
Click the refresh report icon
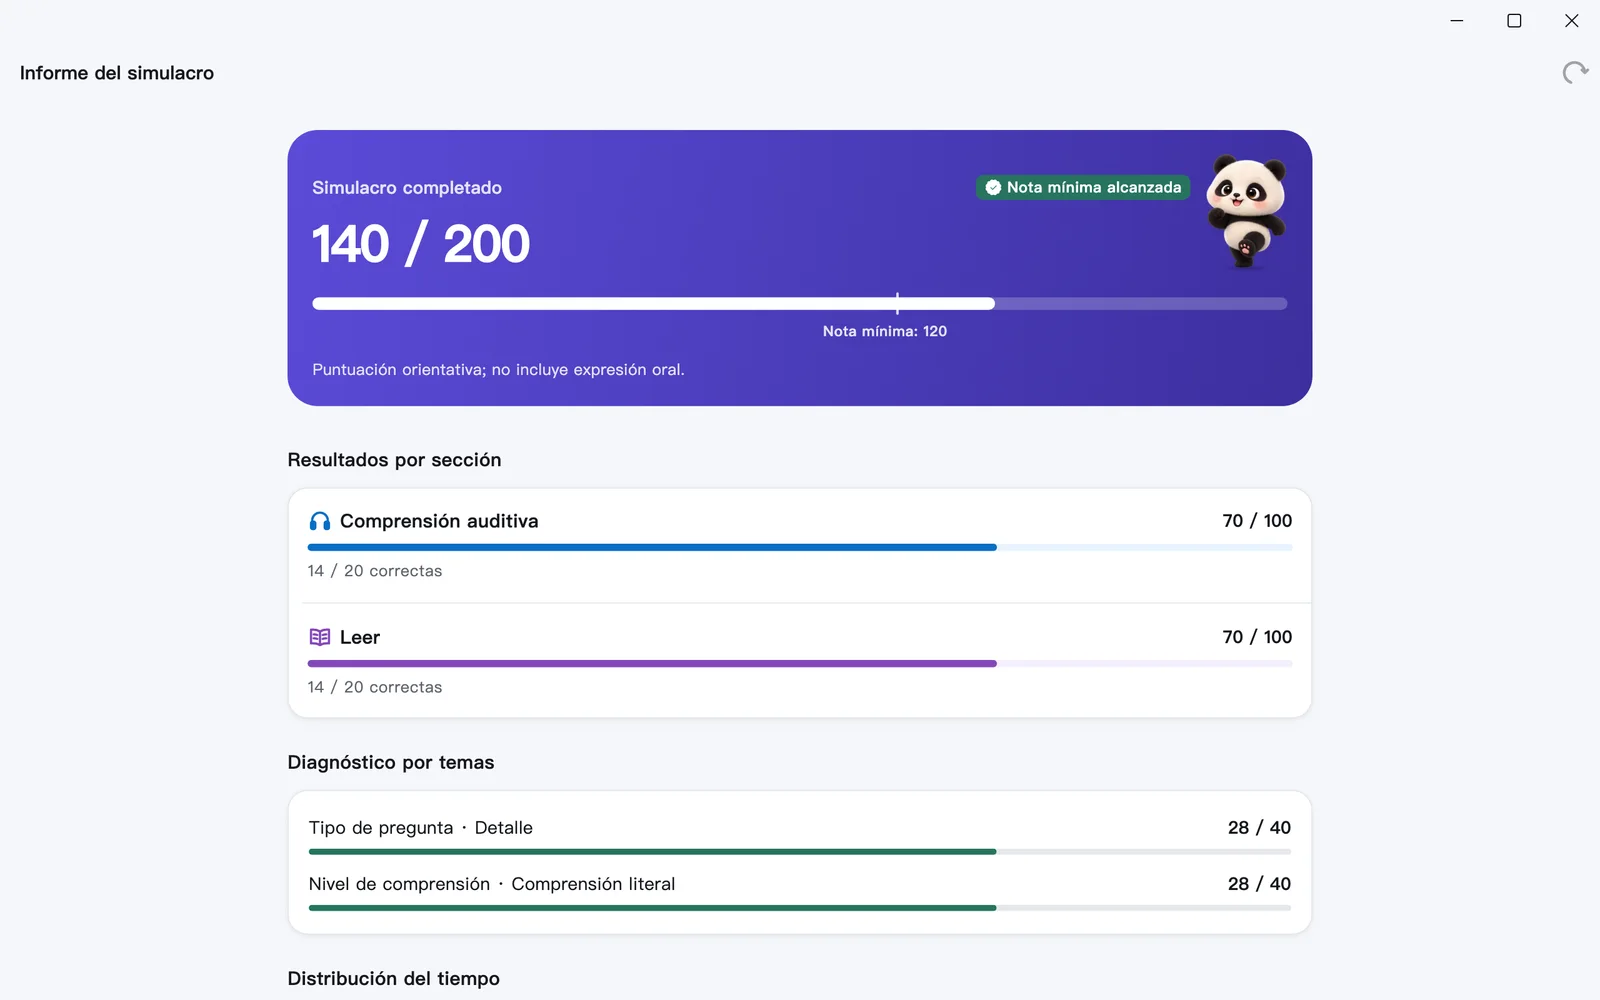[x=1575, y=72]
